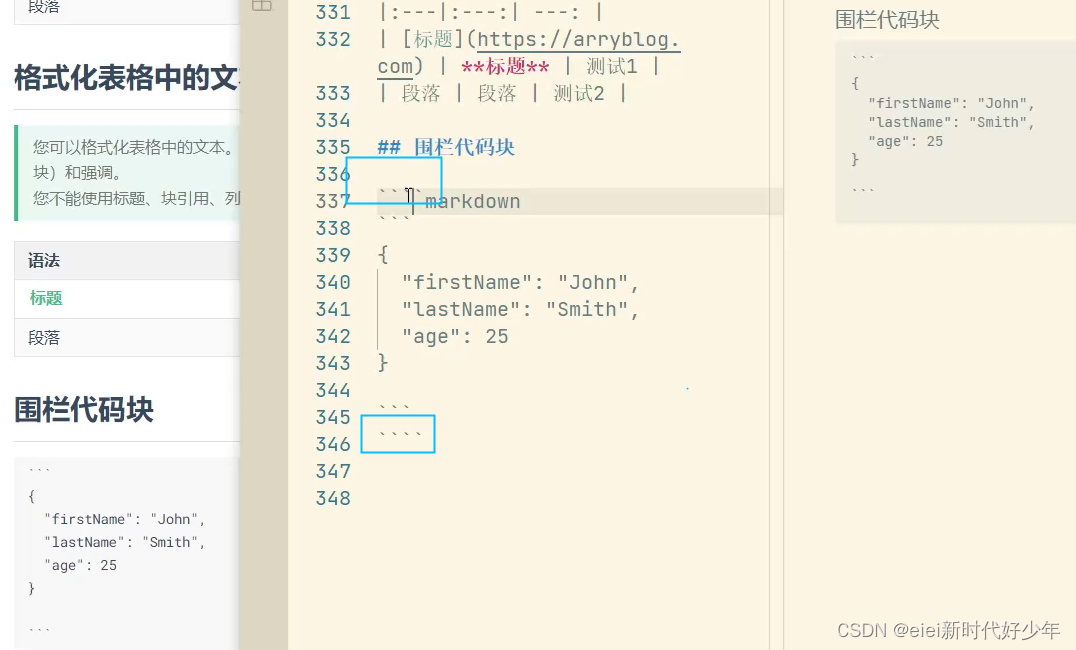Viewport: 1076px width, 650px height.
Task: Click the highlighted ``` marker on line 336
Action: pos(395,178)
